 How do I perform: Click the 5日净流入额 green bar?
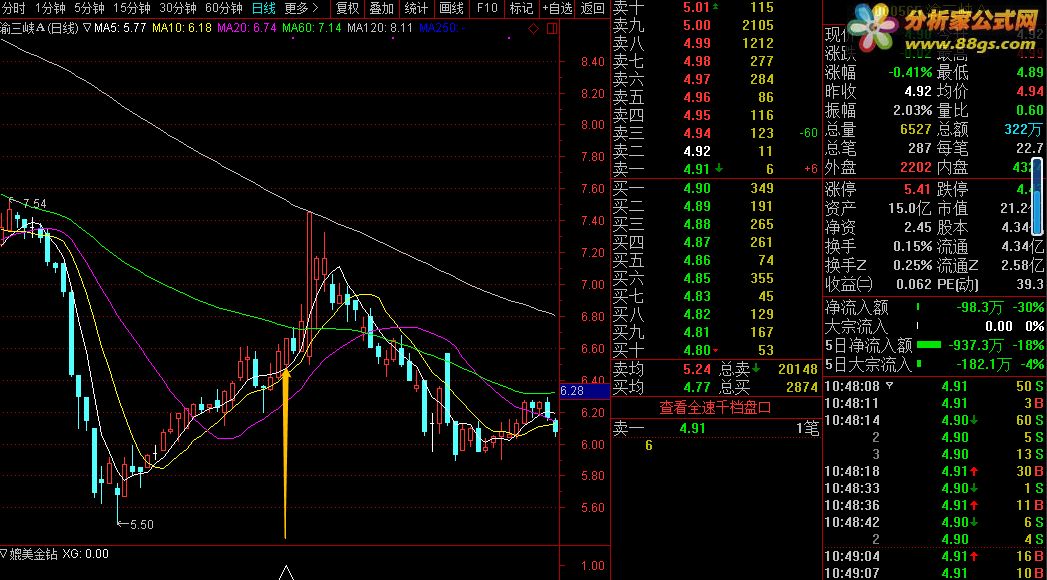point(929,345)
